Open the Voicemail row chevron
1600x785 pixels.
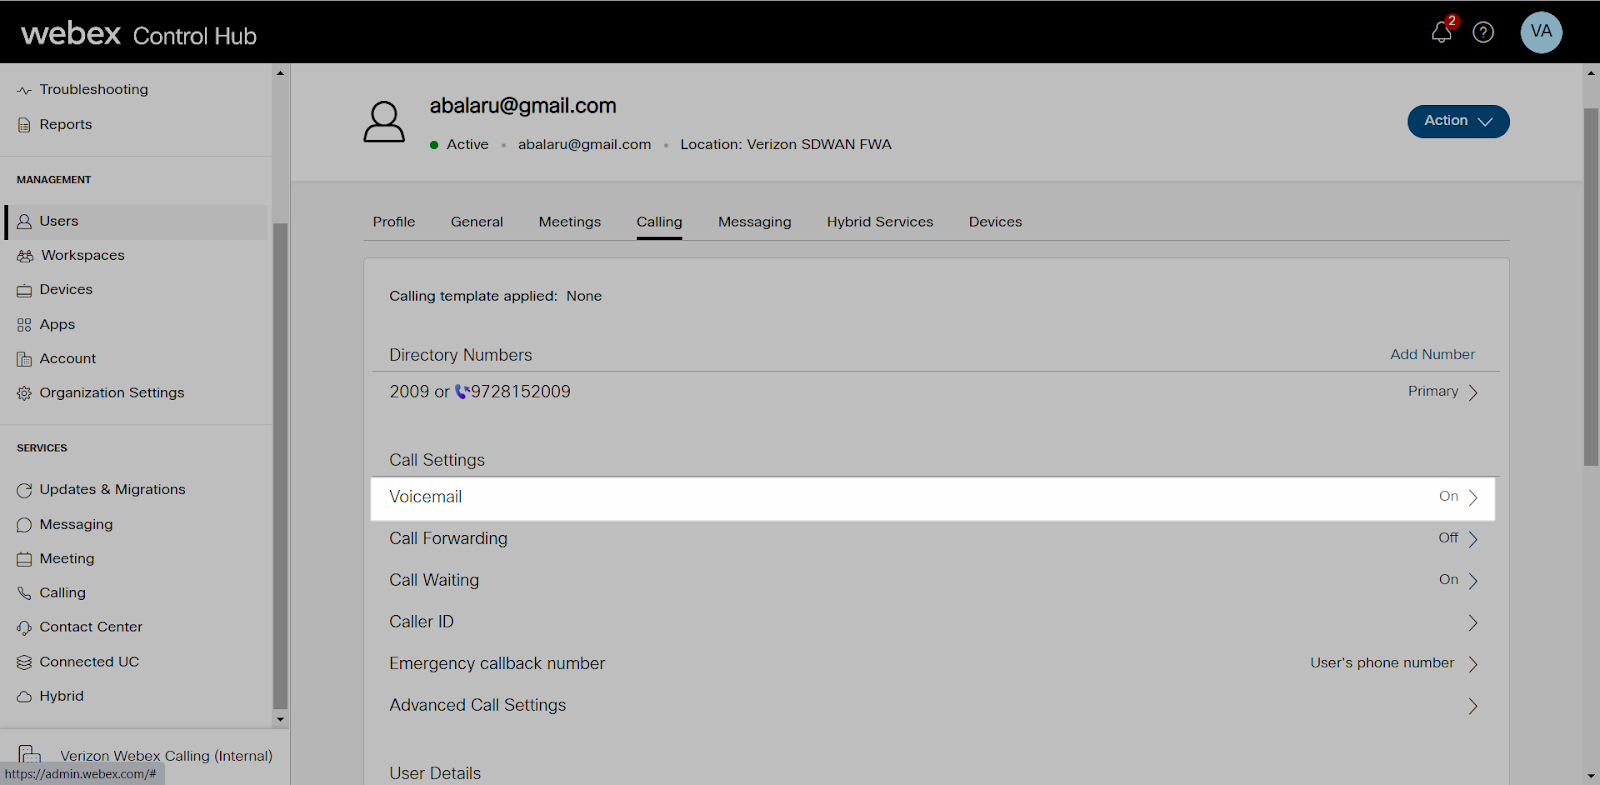point(1473,498)
